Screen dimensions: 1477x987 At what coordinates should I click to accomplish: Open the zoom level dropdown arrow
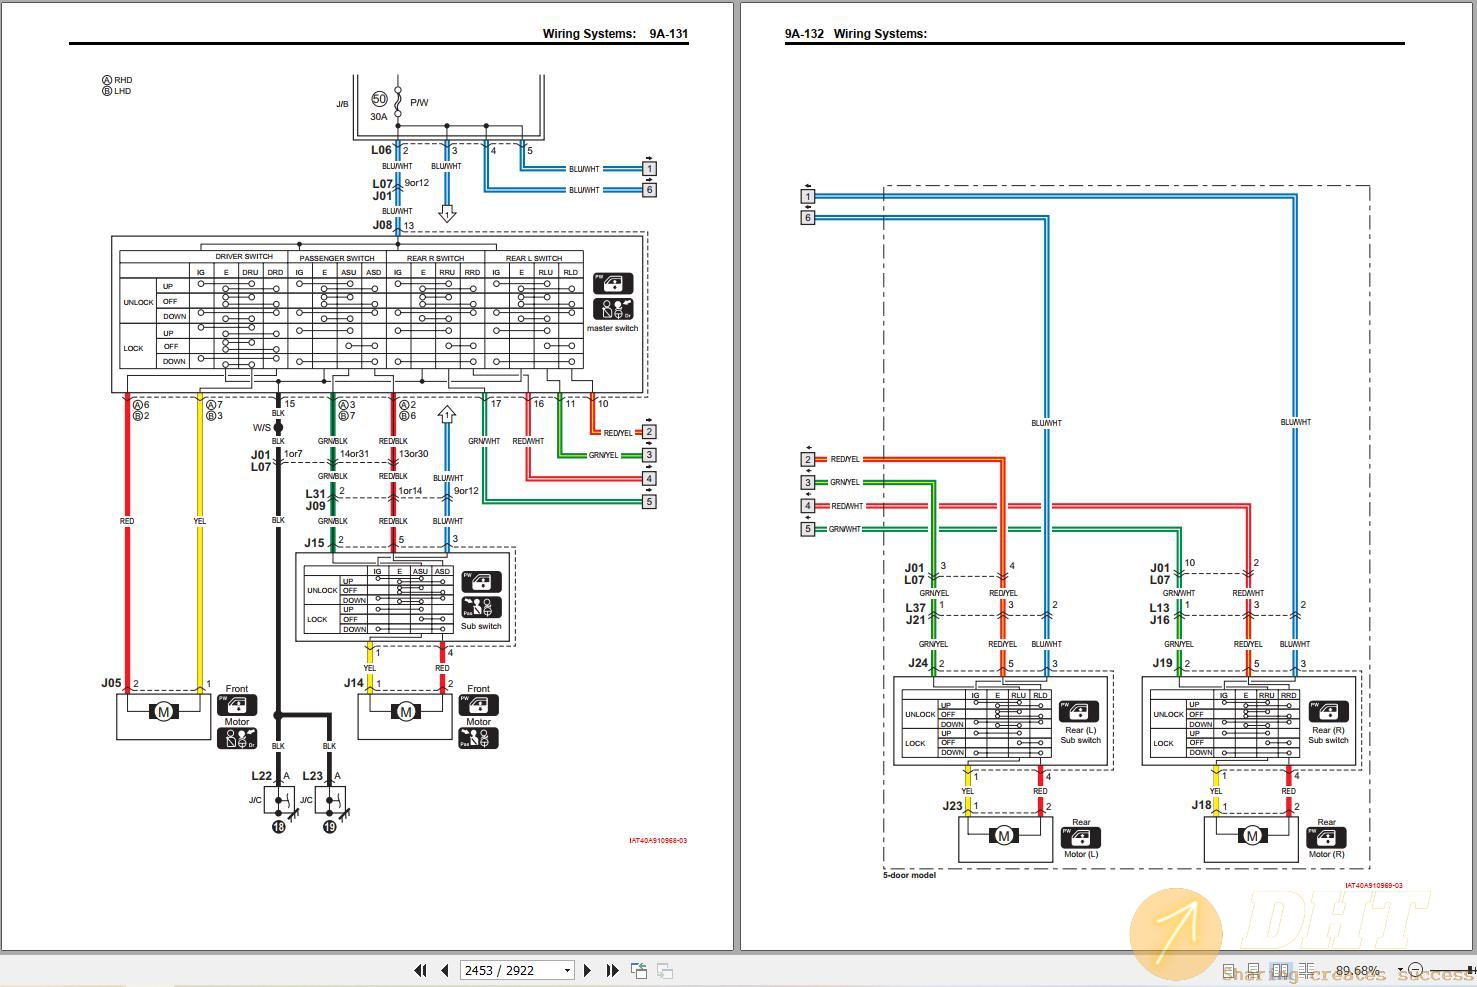point(1400,970)
